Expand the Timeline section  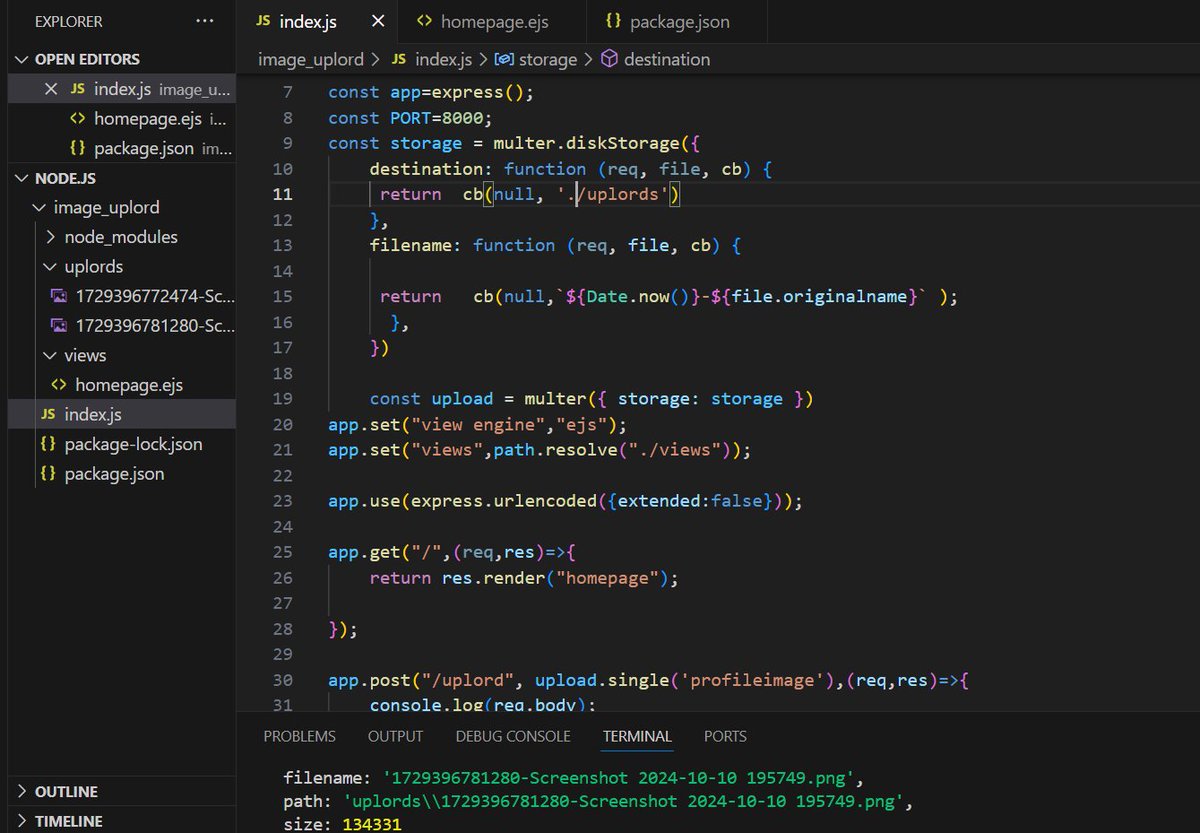point(22,821)
